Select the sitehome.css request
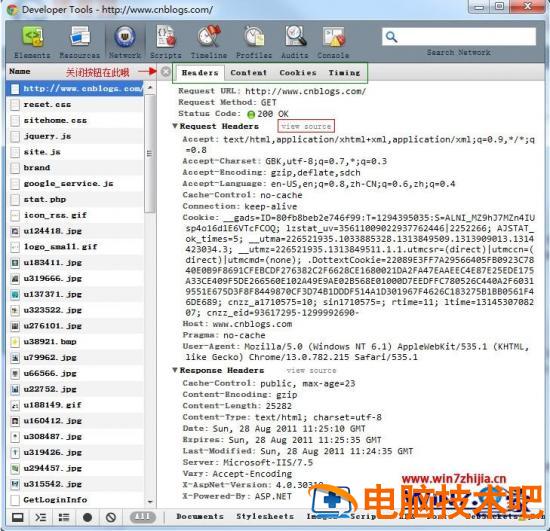The image size is (550, 531). click(x=75, y=120)
